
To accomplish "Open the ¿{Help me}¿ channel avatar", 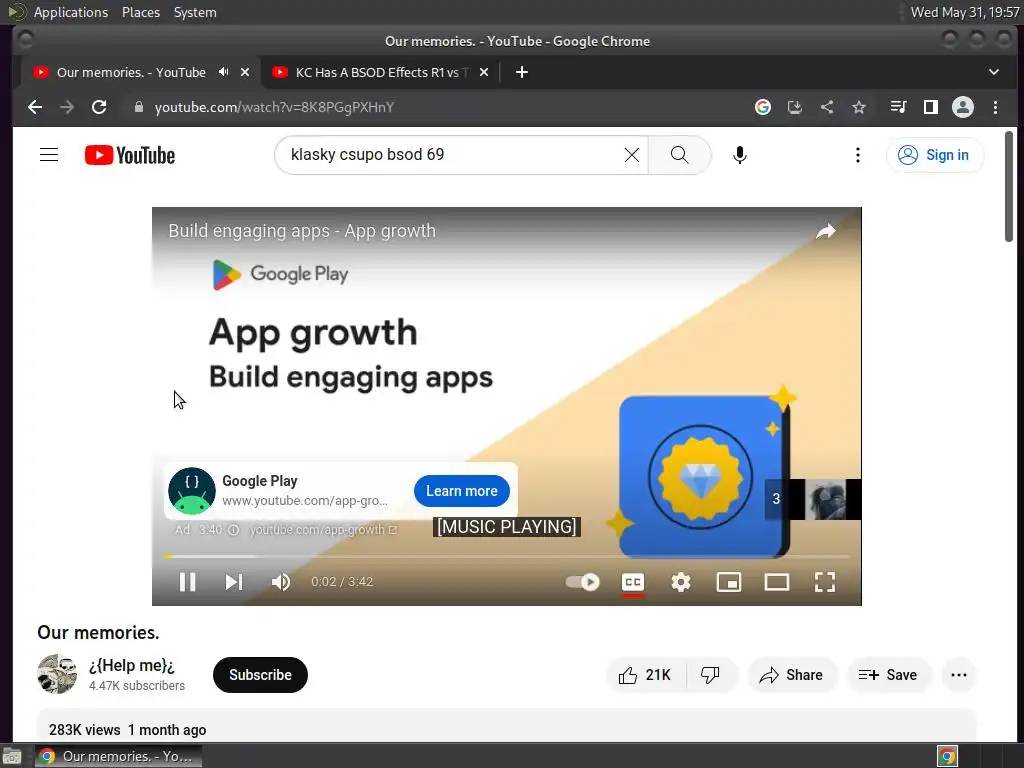I will (57, 674).
